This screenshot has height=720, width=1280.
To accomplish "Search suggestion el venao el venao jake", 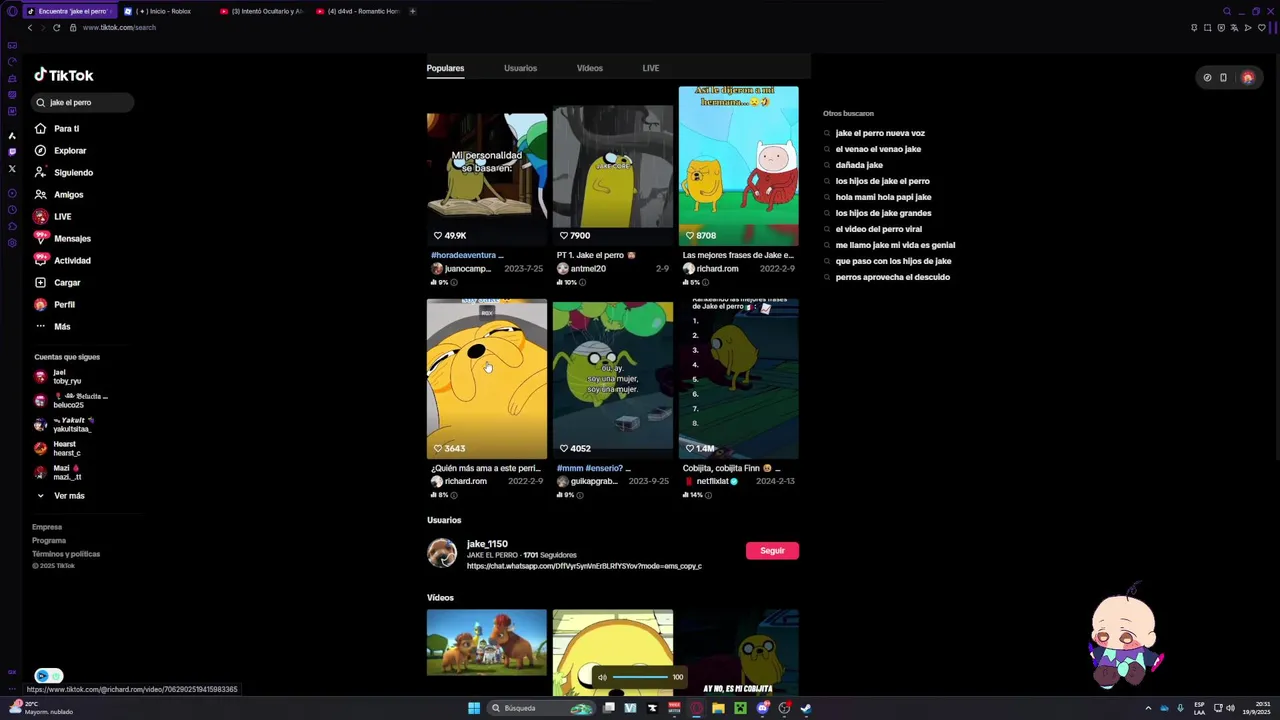I will 878,149.
